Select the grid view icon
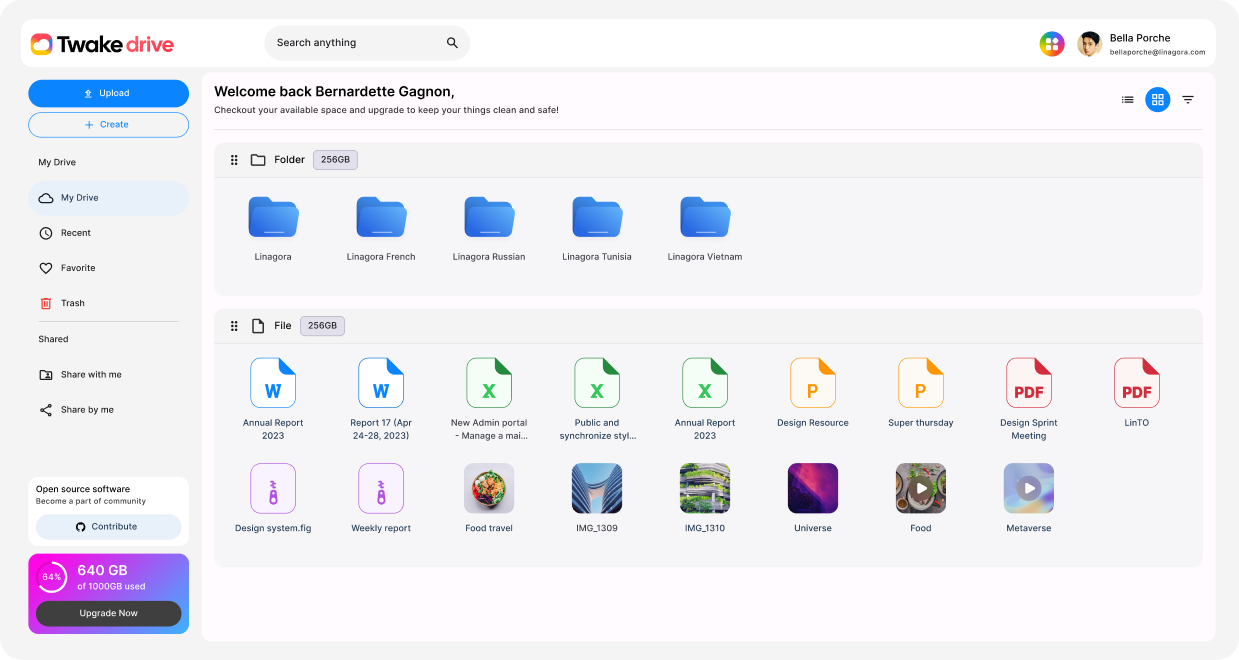The width and height of the screenshot is (1239, 660). 1157,99
